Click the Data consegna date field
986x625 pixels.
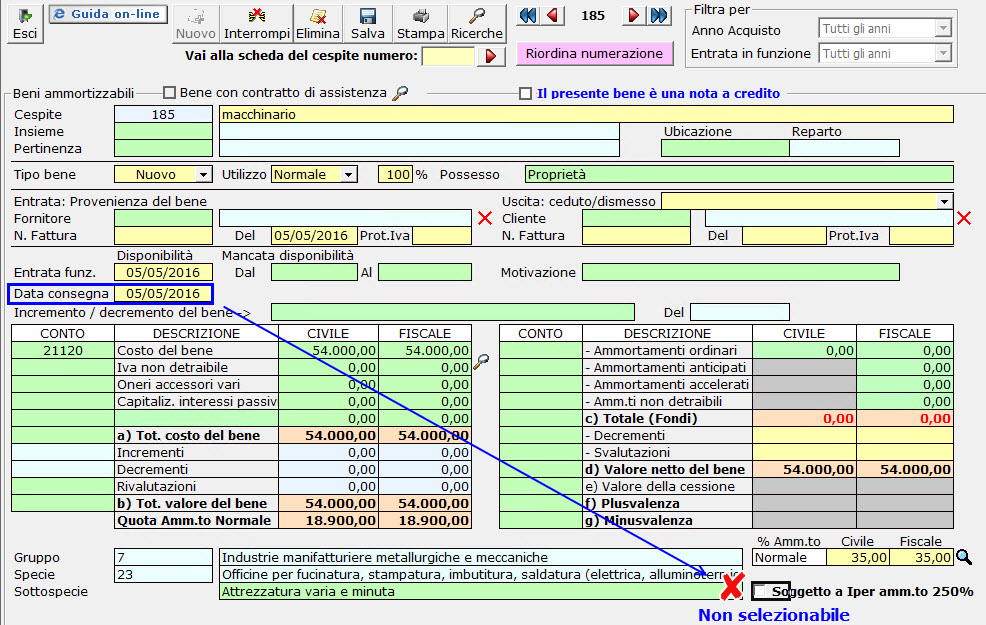click(163, 294)
